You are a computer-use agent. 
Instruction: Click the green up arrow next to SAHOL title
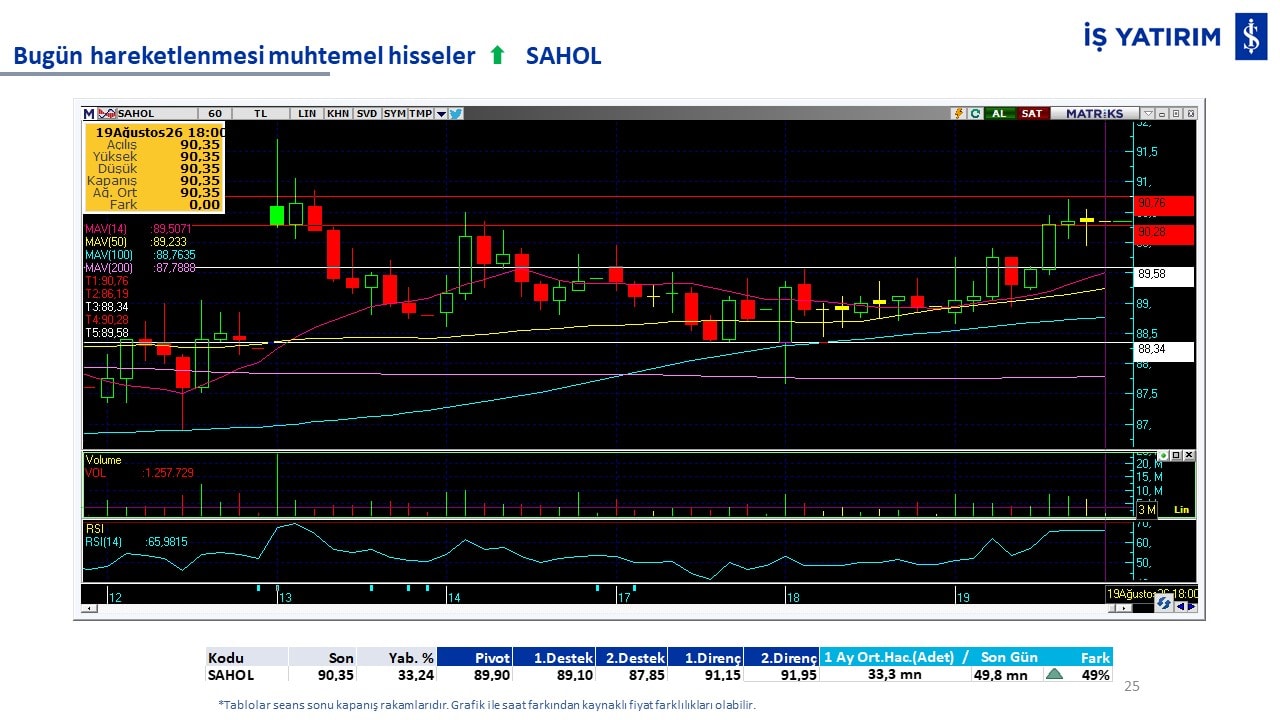pos(497,56)
